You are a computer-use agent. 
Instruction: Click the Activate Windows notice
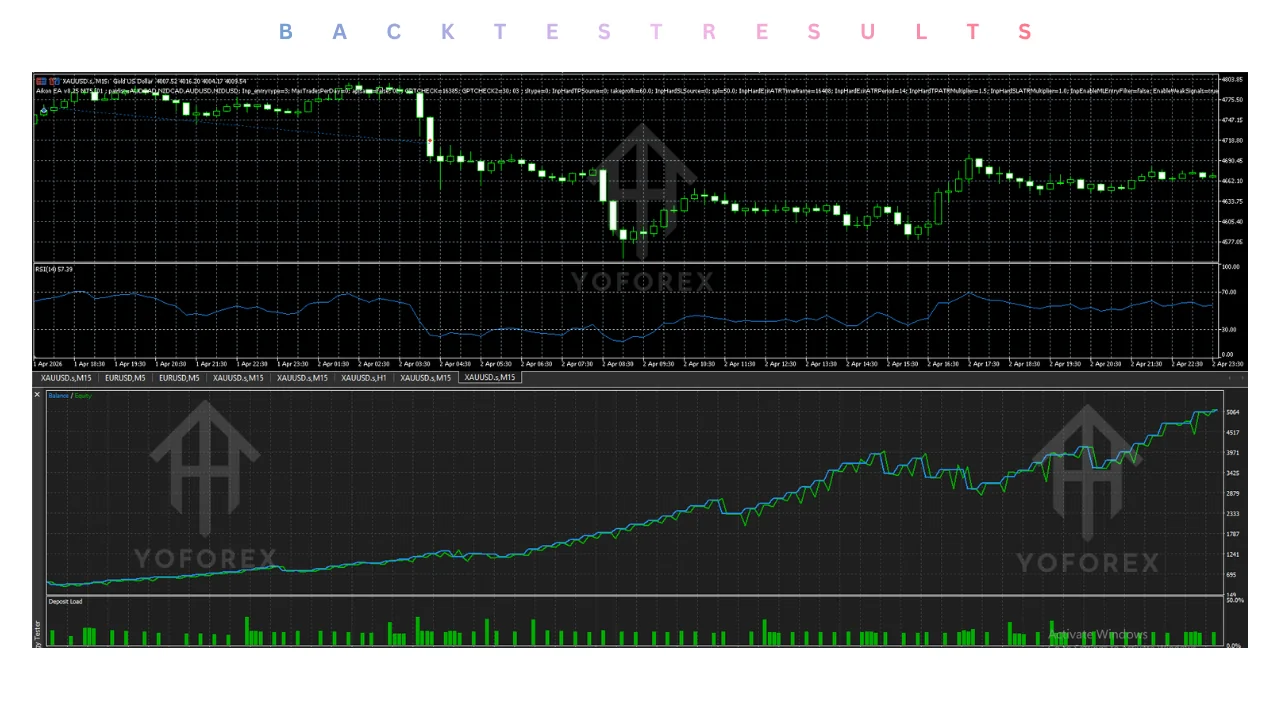1098,635
